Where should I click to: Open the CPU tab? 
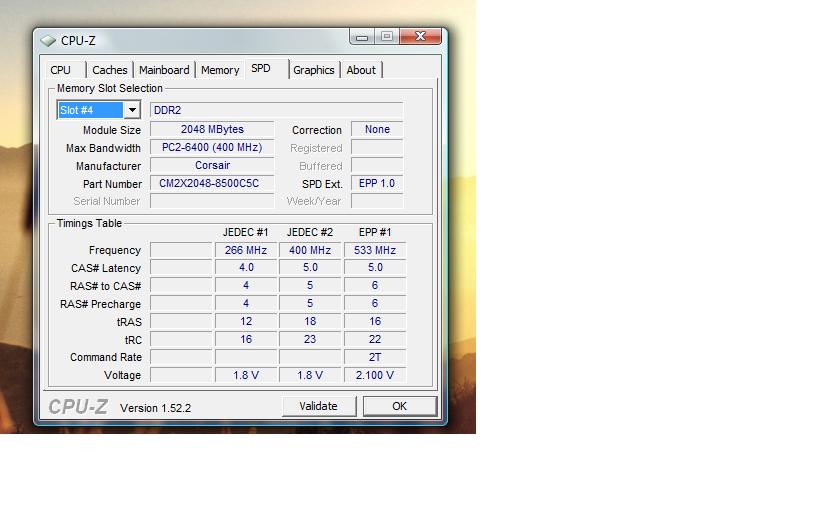click(65, 70)
